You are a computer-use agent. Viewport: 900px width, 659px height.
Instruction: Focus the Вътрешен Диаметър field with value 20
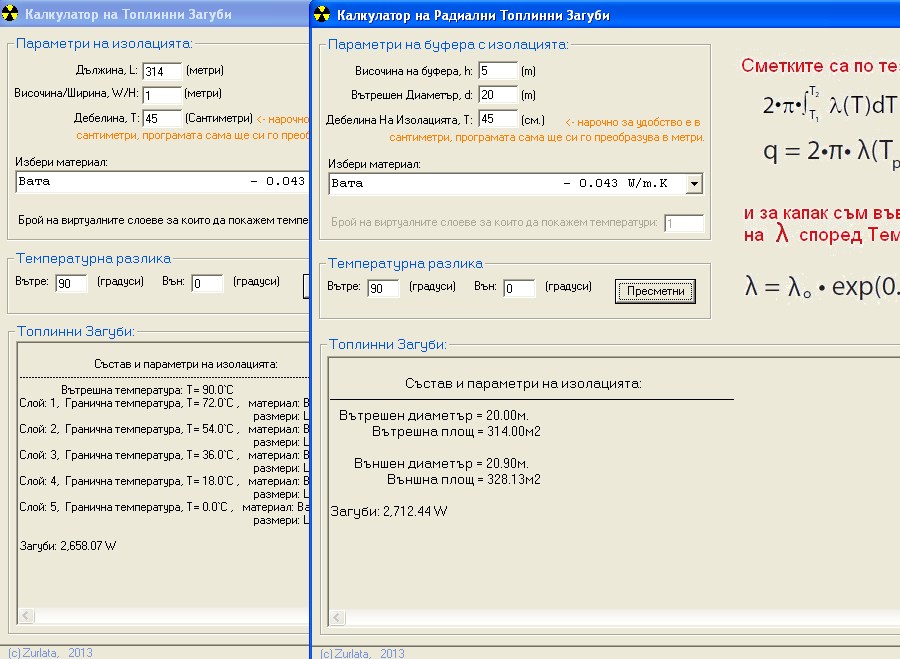pos(497,95)
